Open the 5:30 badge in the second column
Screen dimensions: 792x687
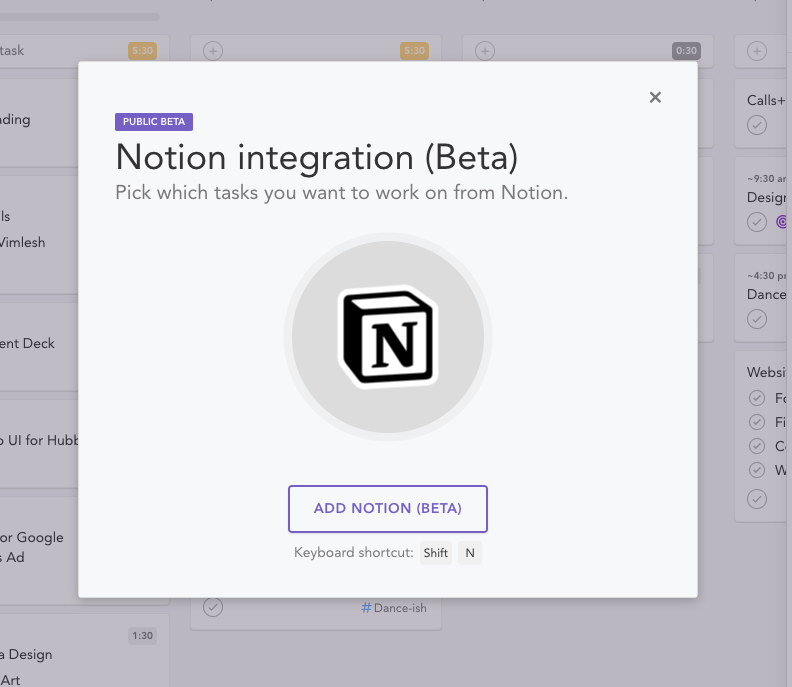point(414,51)
